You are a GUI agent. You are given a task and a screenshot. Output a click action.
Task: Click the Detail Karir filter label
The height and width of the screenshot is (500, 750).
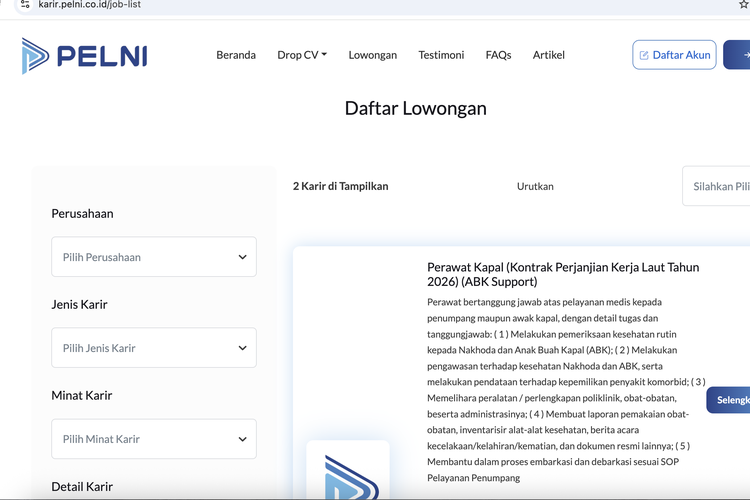(x=82, y=487)
